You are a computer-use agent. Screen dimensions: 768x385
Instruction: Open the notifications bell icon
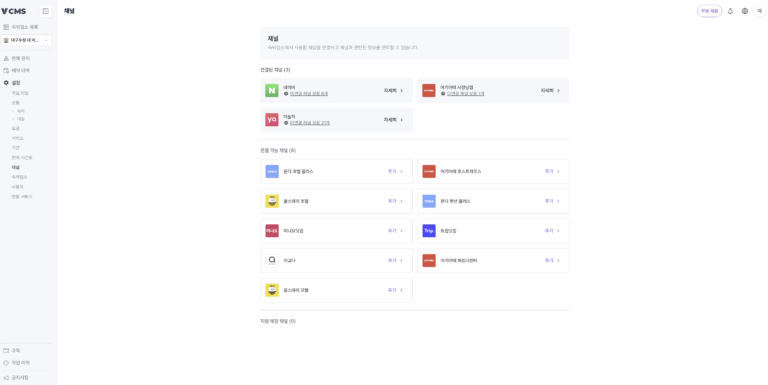(730, 11)
